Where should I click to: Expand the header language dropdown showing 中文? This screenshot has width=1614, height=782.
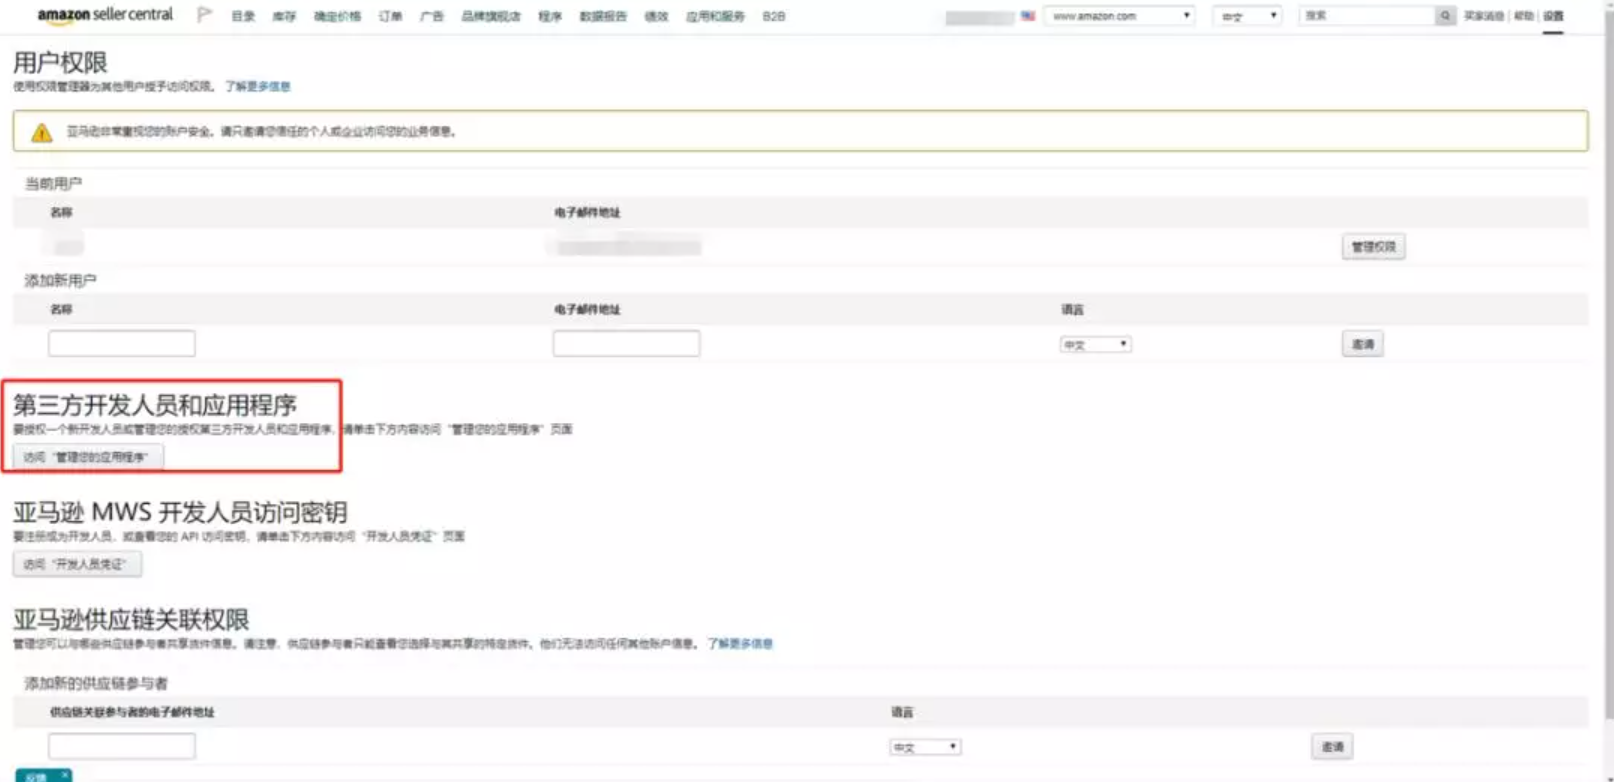pyautogui.click(x=1247, y=16)
